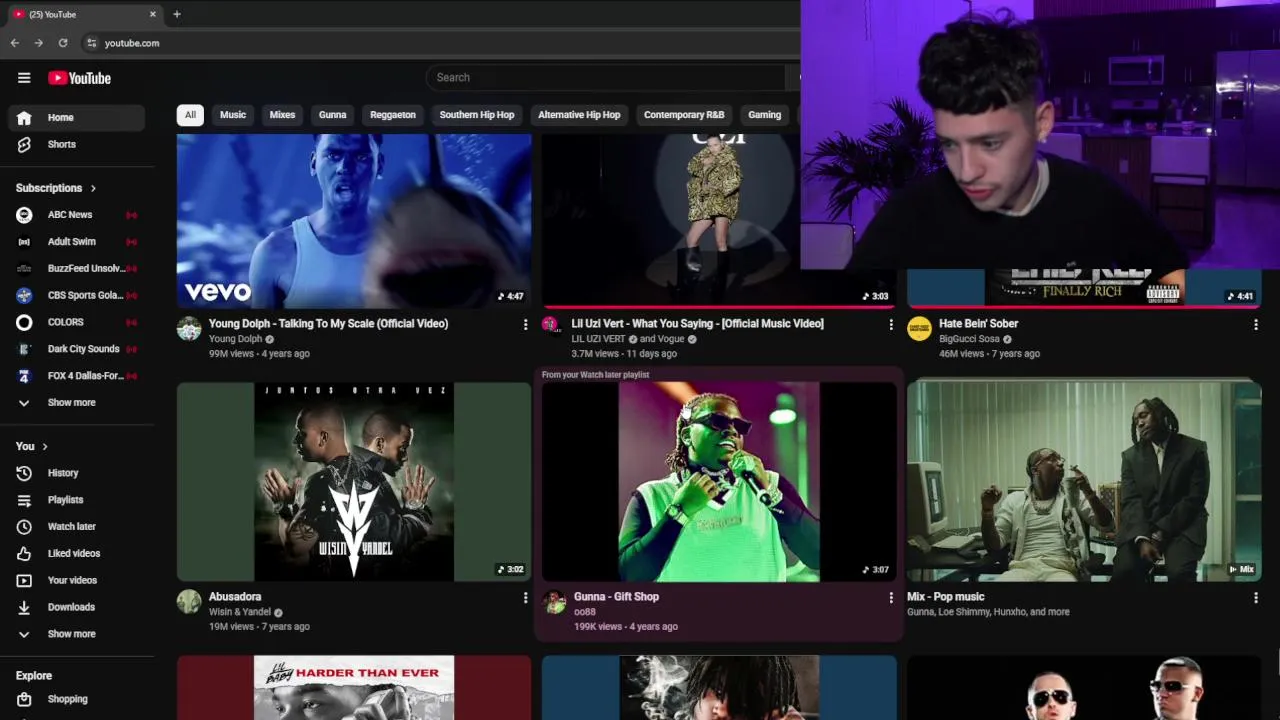Image resolution: width=1280 pixels, height=720 pixels.
Task: Open Shorts in the sidebar
Action: 77,144
